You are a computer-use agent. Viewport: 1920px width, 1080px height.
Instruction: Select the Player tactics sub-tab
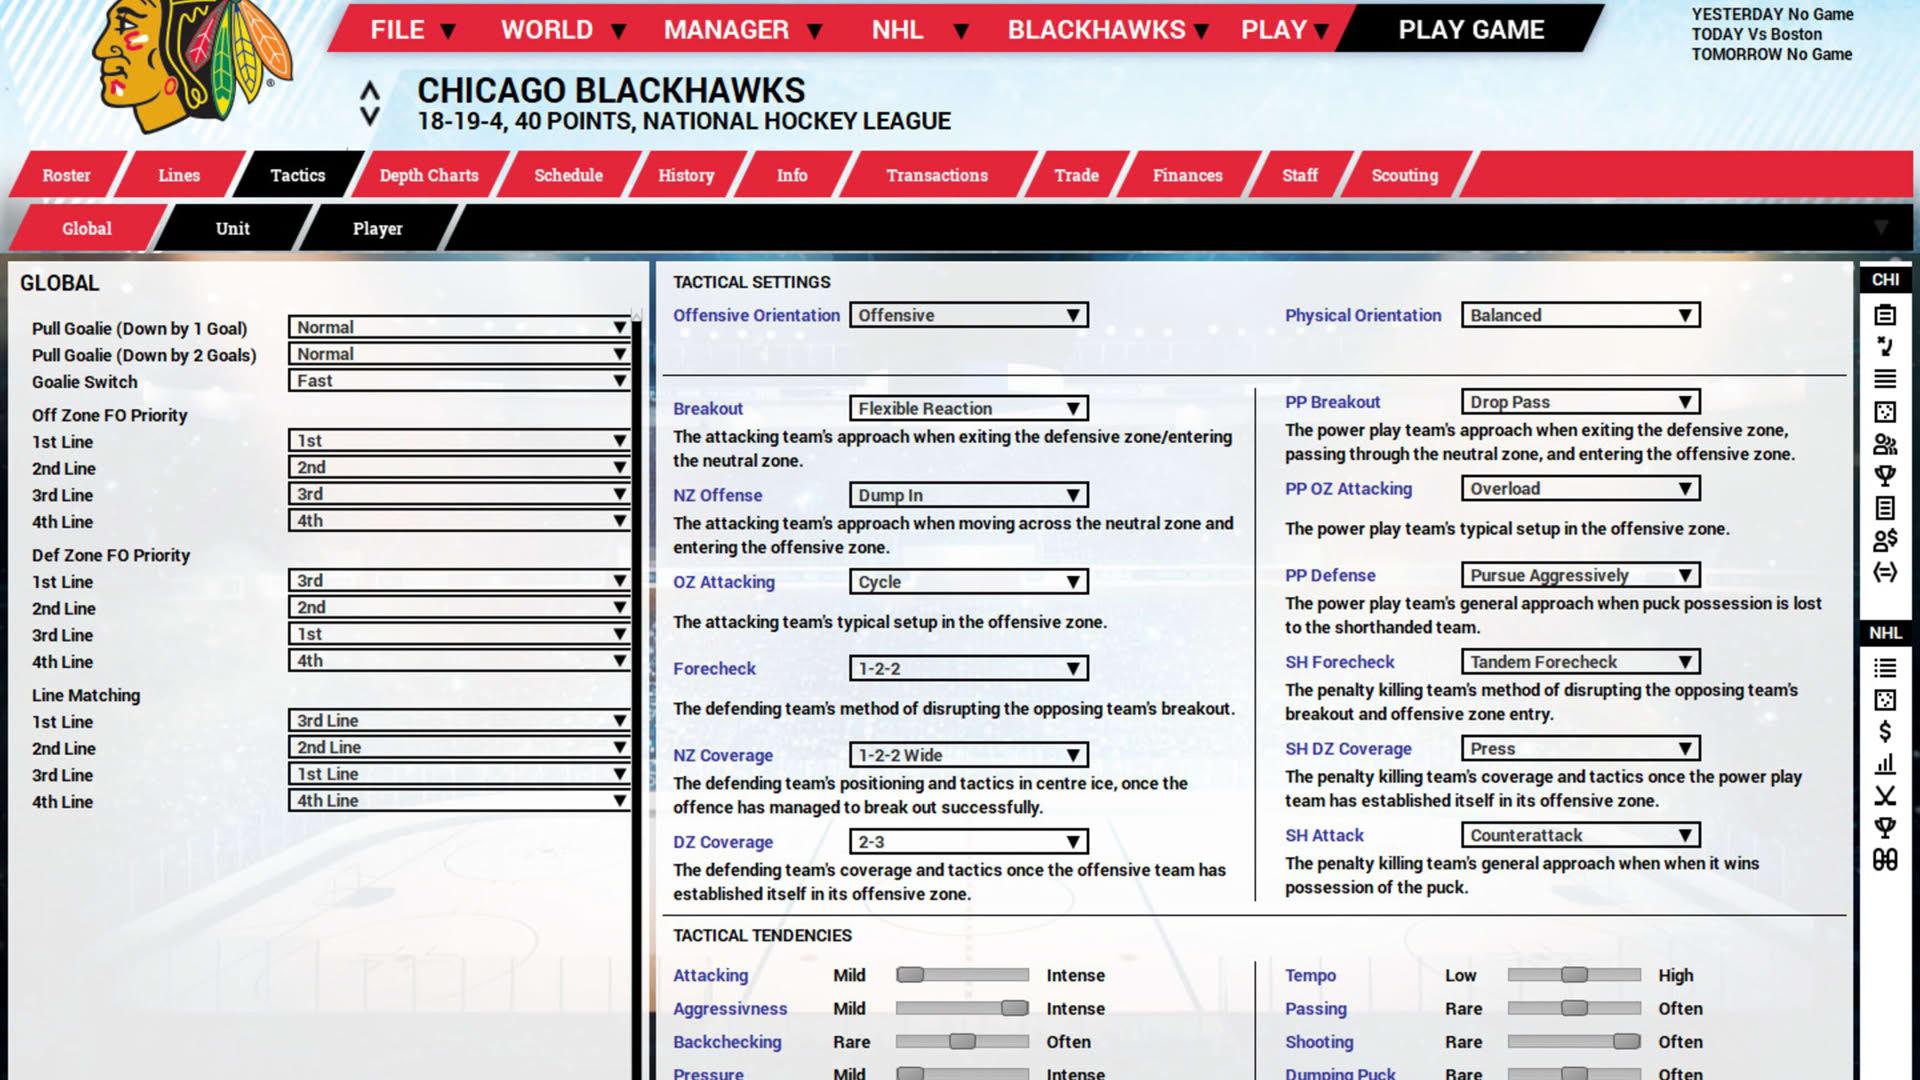click(377, 228)
